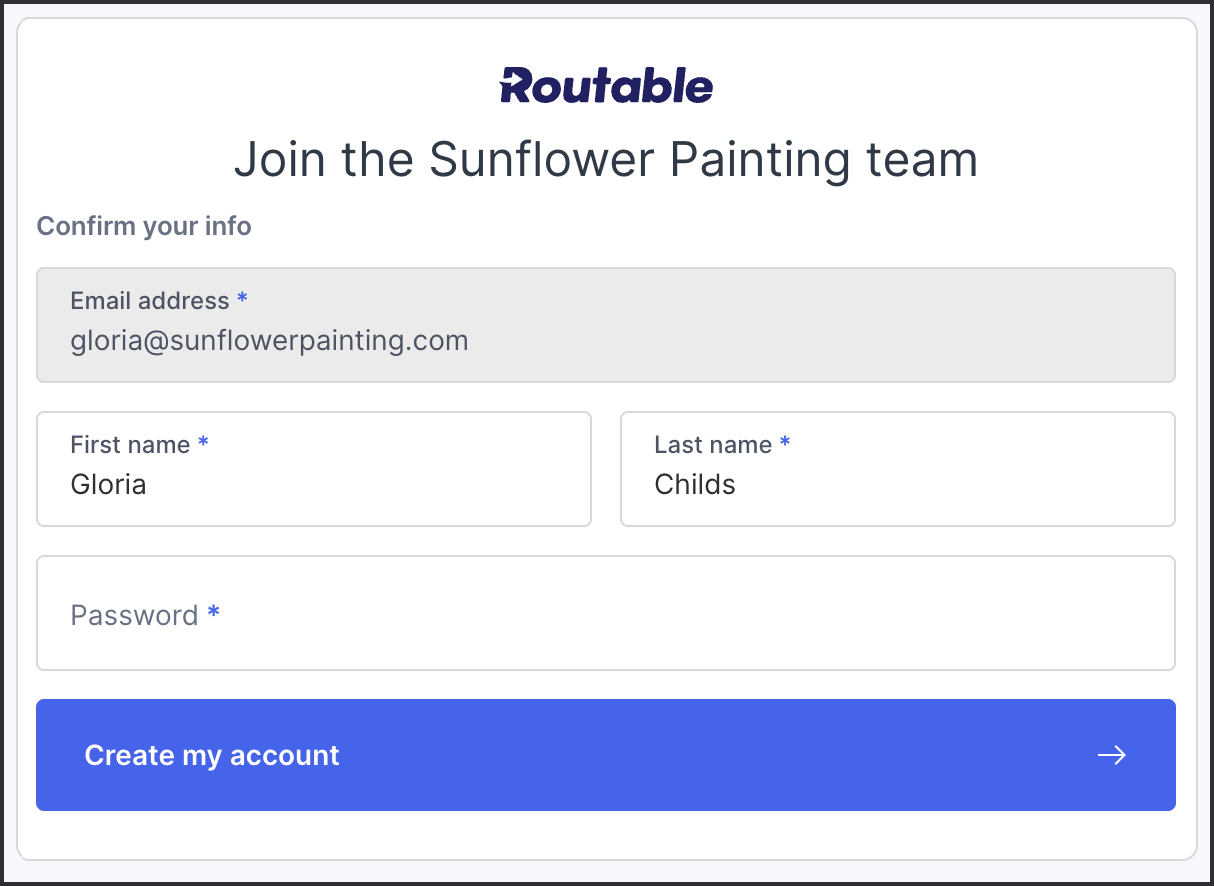Focus the Last name input field
Image resolution: width=1214 pixels, height=886 pixels.
point(898,469)
